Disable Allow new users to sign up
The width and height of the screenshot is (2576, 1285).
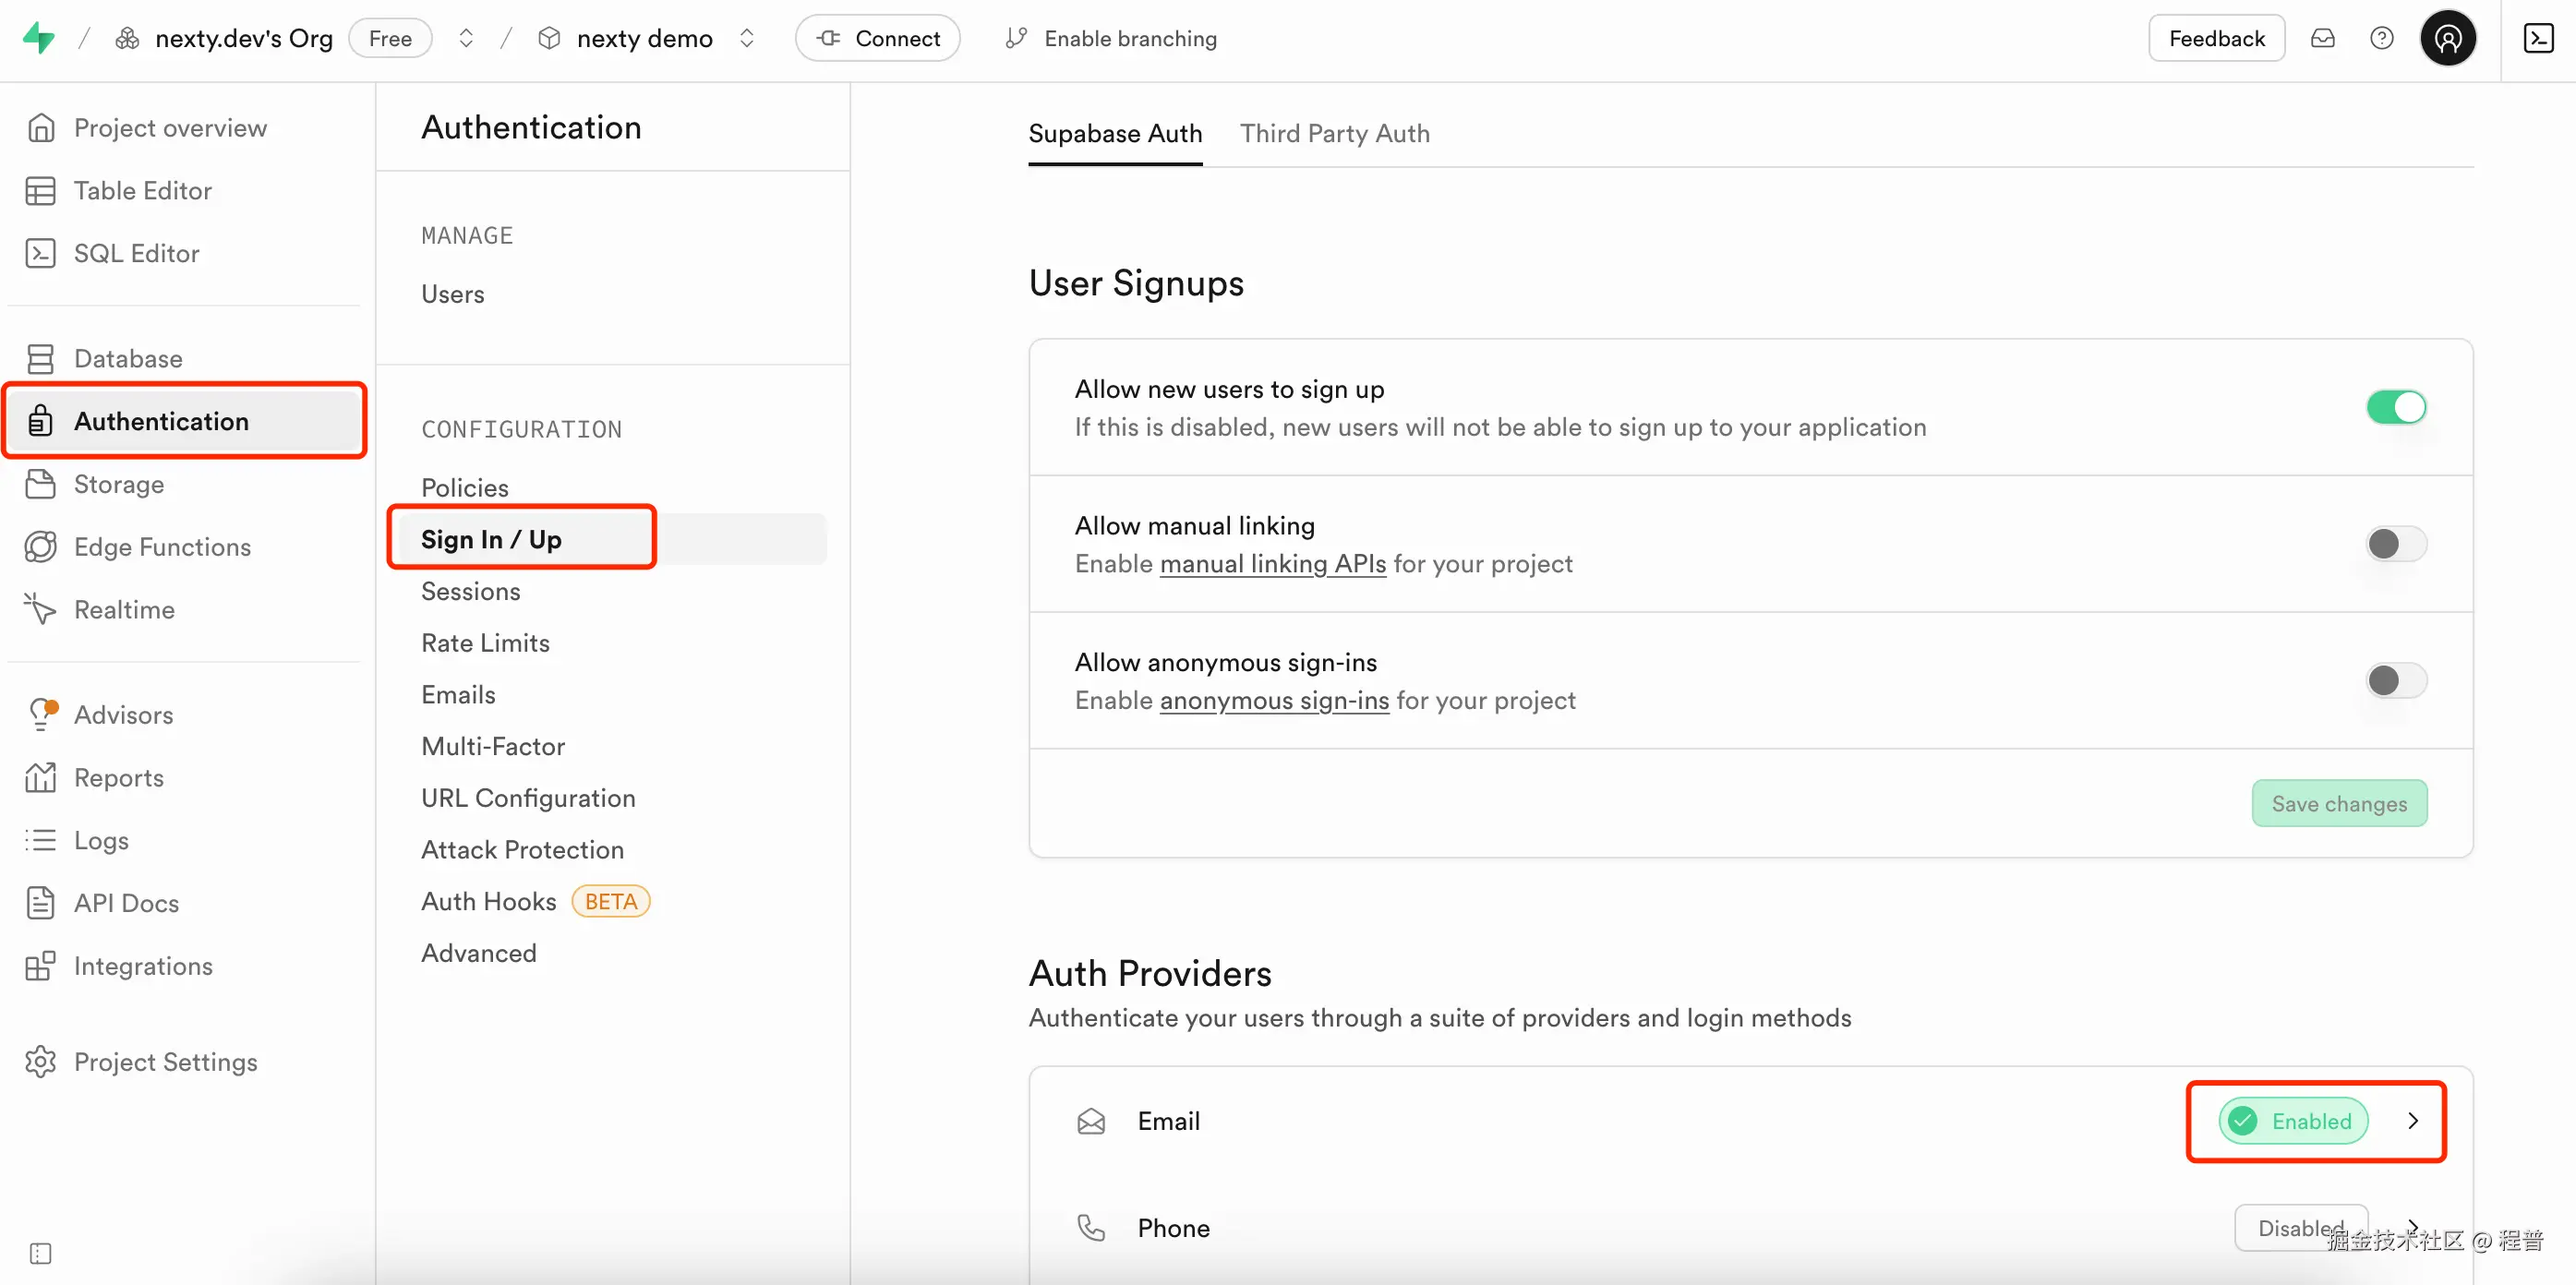tap(2395, 407)
